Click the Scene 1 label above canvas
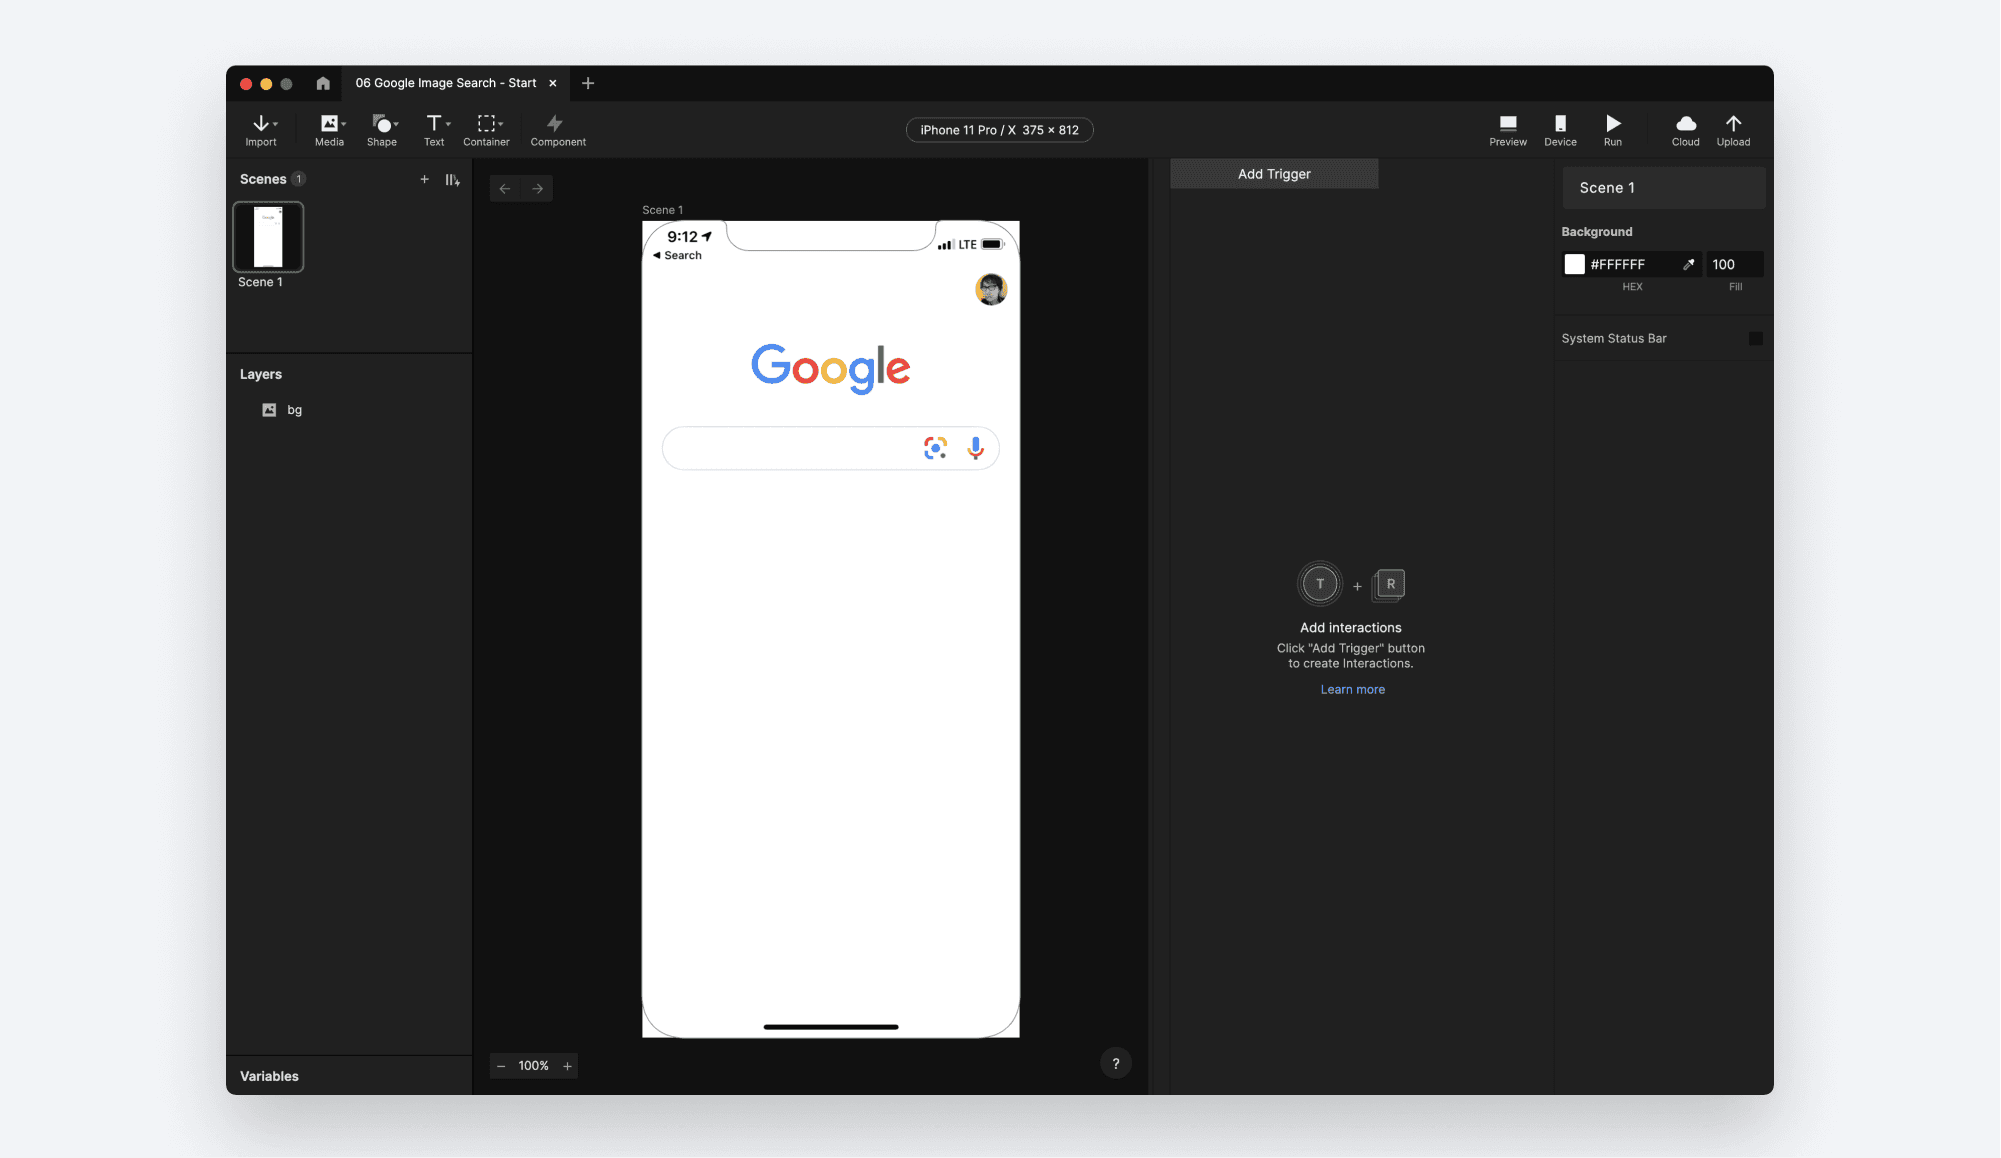2001x1158 pixels. coord(662,210)
